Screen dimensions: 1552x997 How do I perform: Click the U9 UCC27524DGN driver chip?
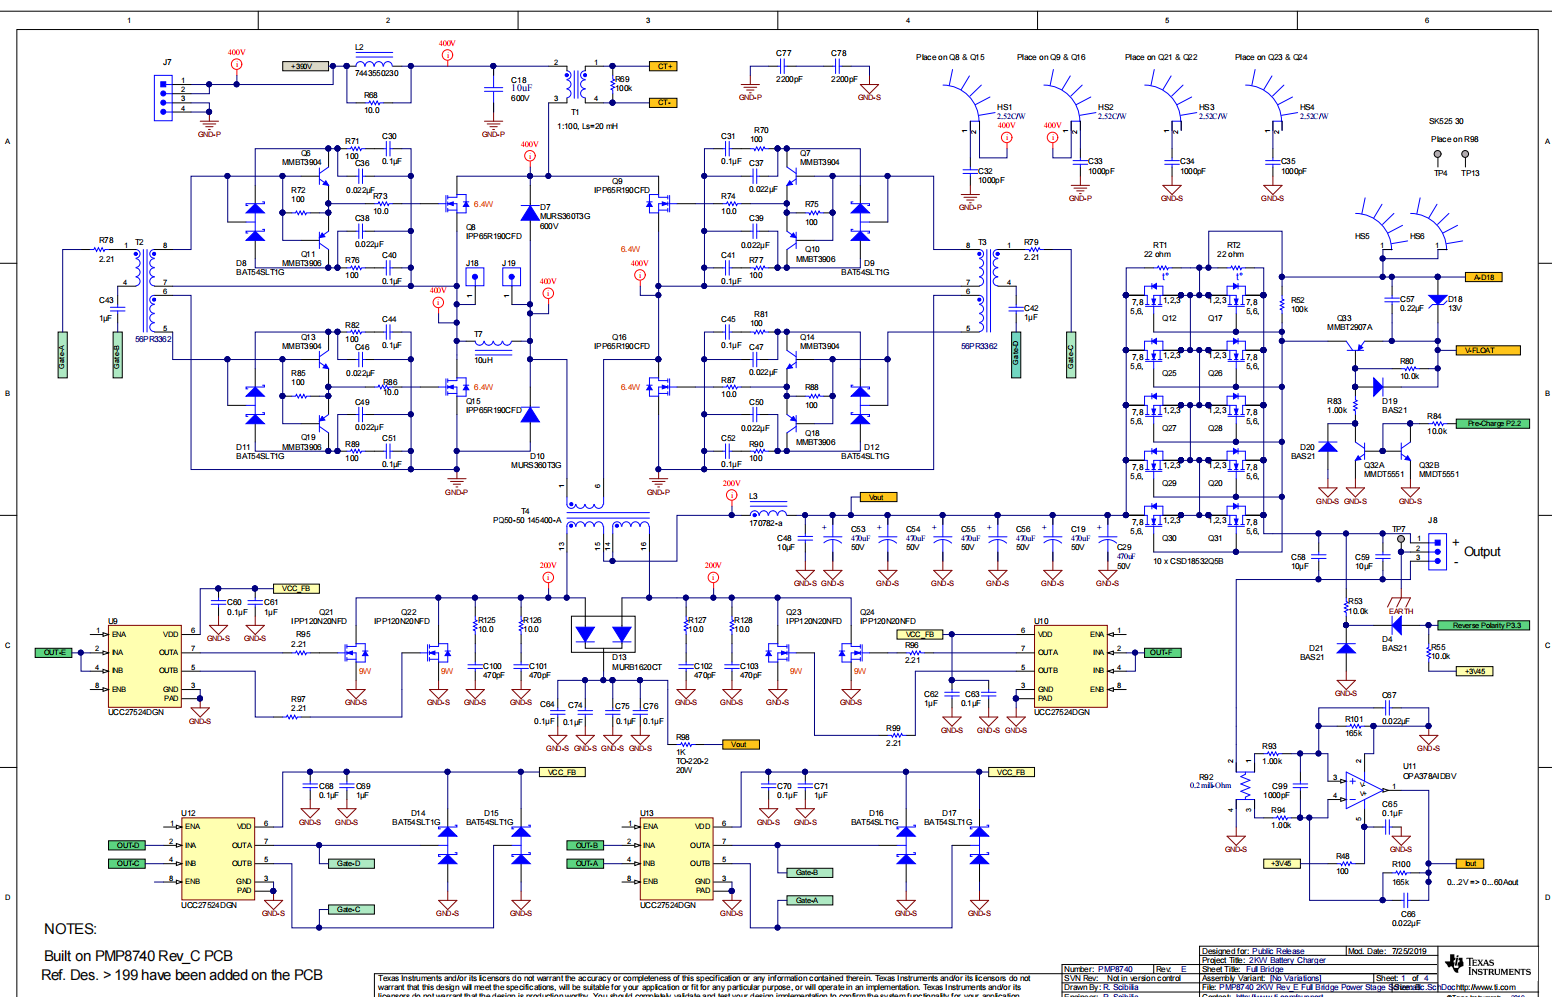144,666
